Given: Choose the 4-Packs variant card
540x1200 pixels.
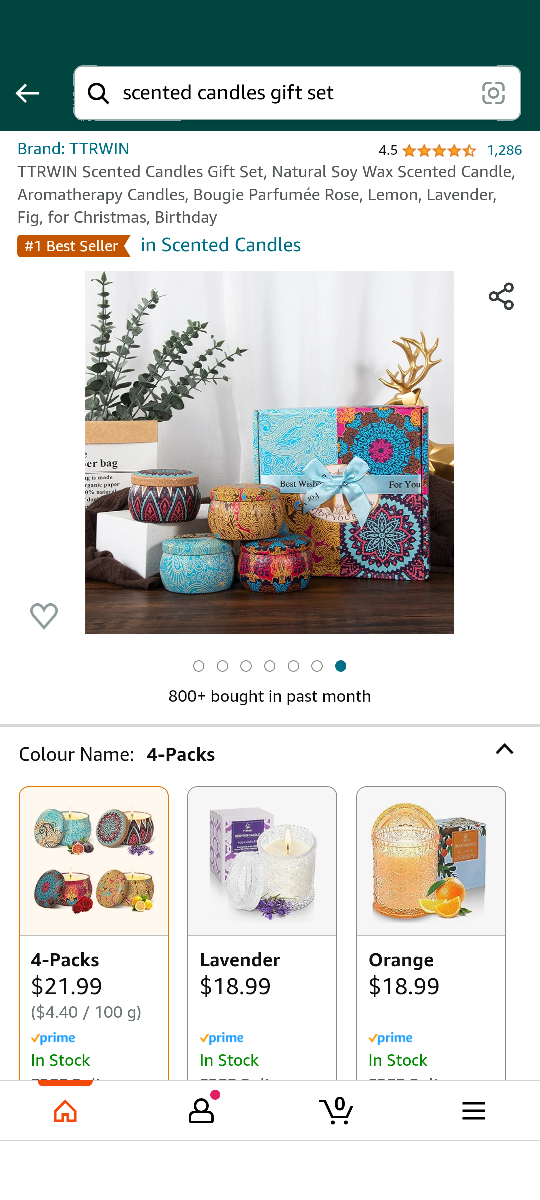Looking at the screenshot, I should pyautogui.click(x=94, y=933).
